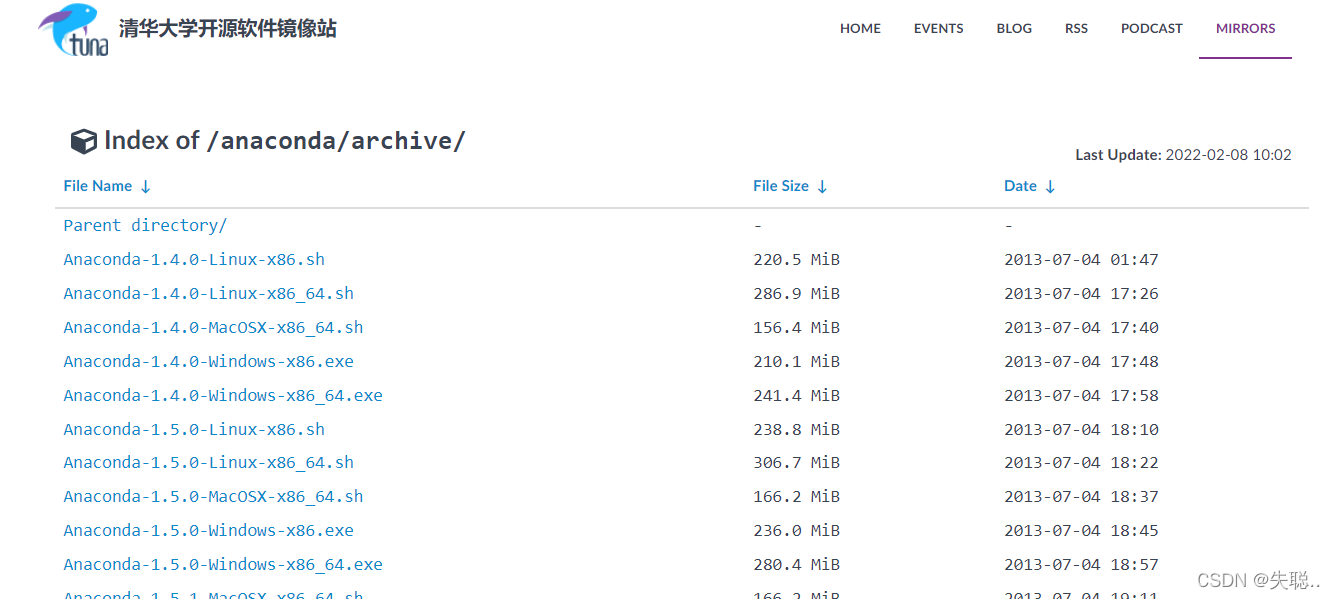Click the 306.7 MiB file size
This screenshot has height=599, width=1335.
pos(796,462)
